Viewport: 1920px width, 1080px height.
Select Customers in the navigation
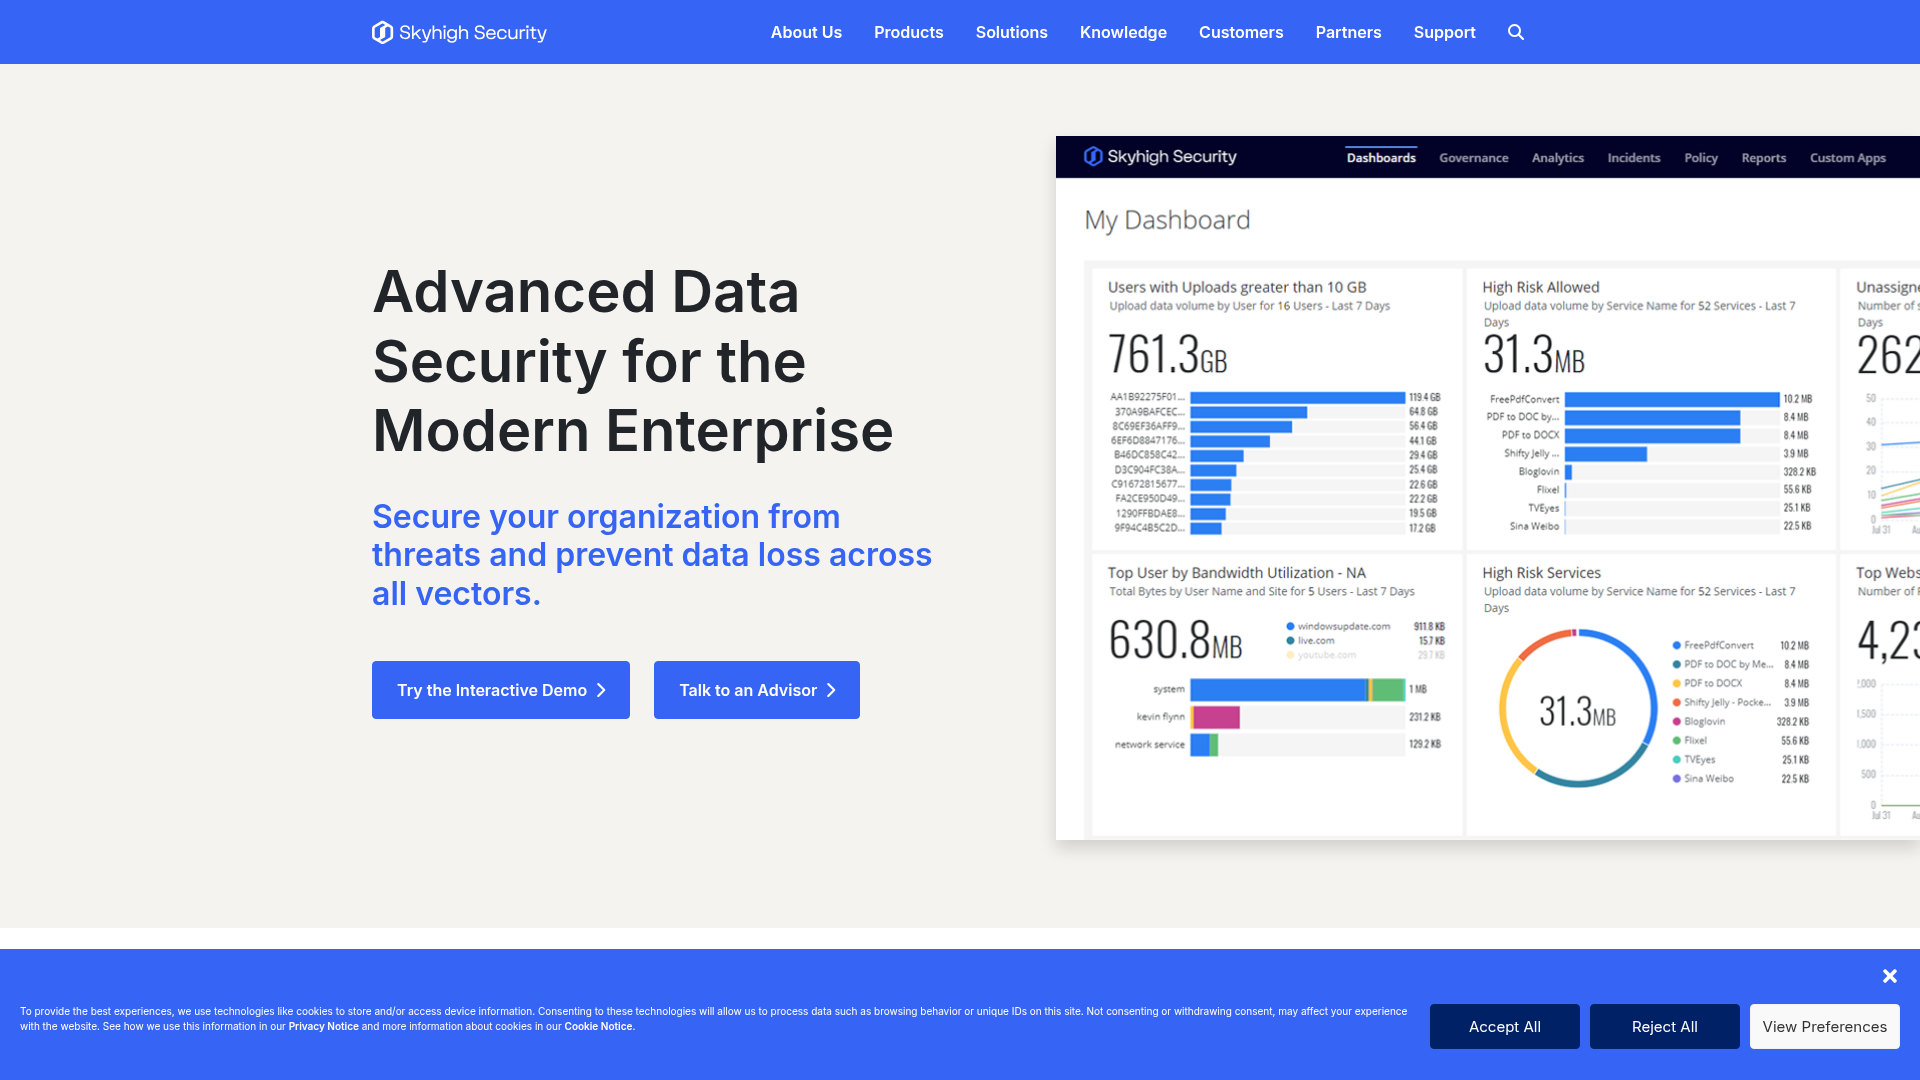click(1241, 32)
